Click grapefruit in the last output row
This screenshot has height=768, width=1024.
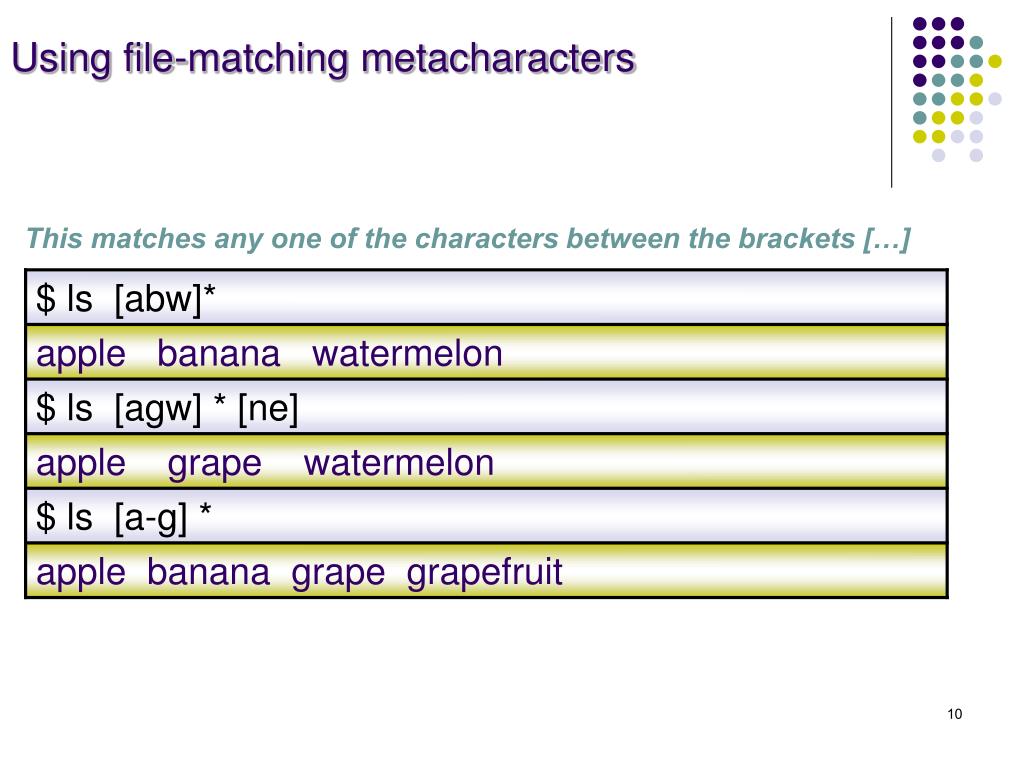485,573
